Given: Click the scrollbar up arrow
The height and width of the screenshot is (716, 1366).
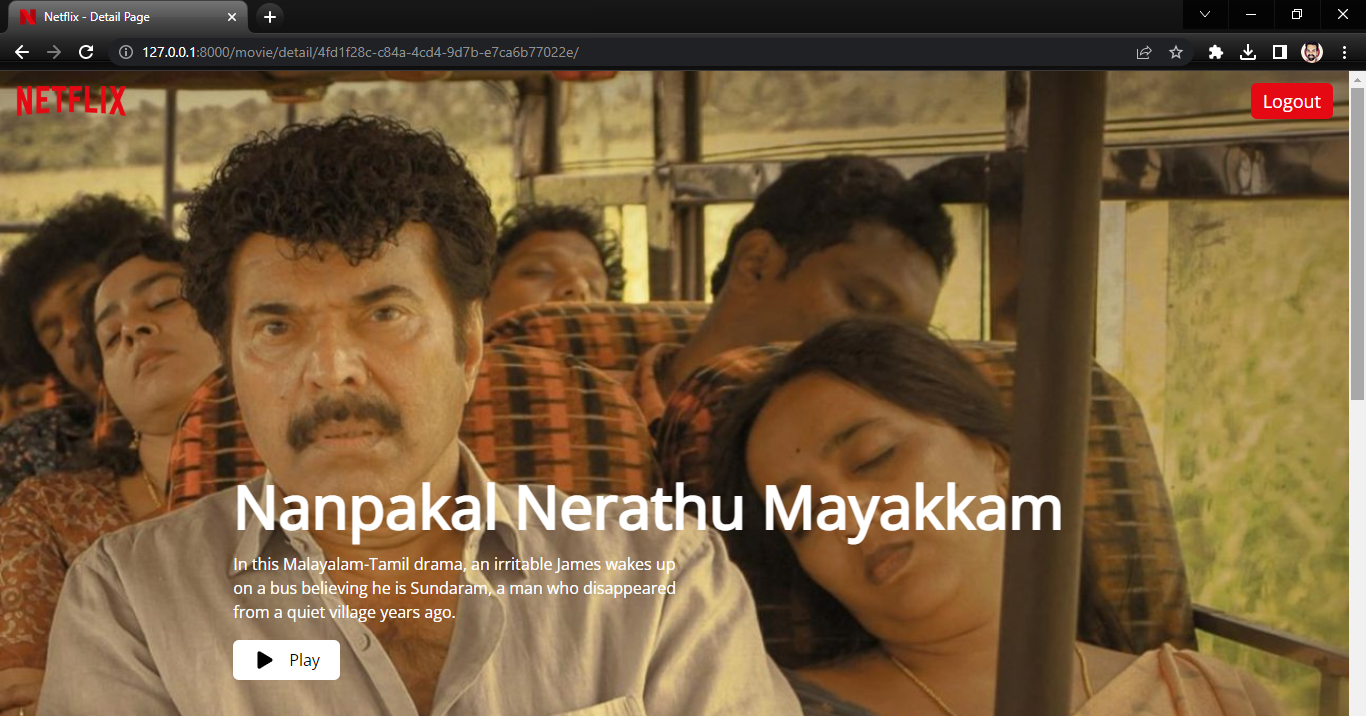Looking at the screenshot, I should (x=1357, y=78).
